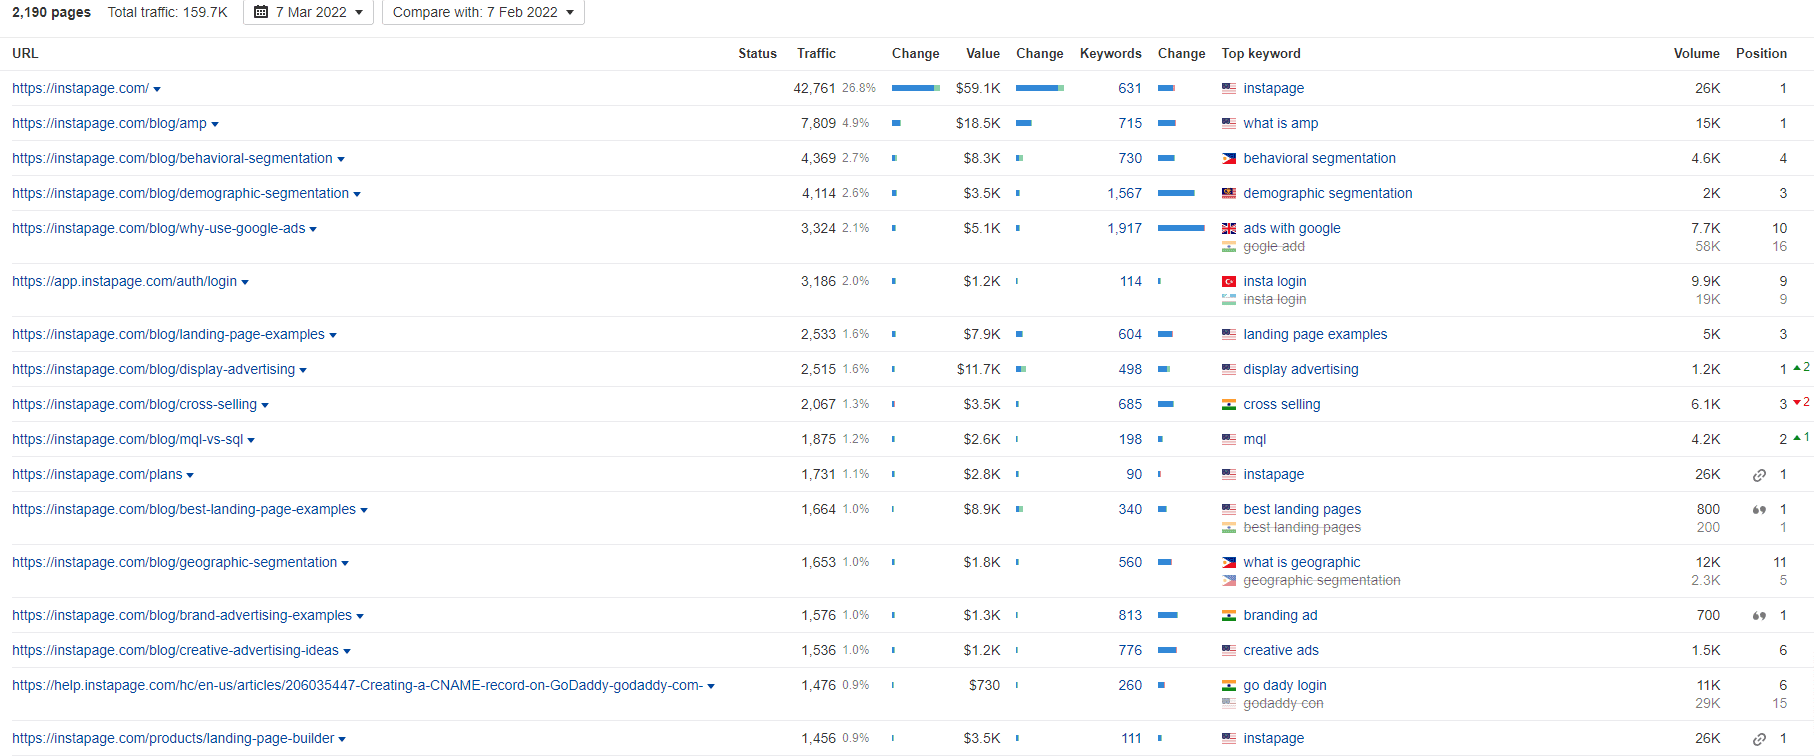Click the 1,567 keywords count link
Image resolution: width=1814 pixels, height=756 pixels.
[1124, 193]
